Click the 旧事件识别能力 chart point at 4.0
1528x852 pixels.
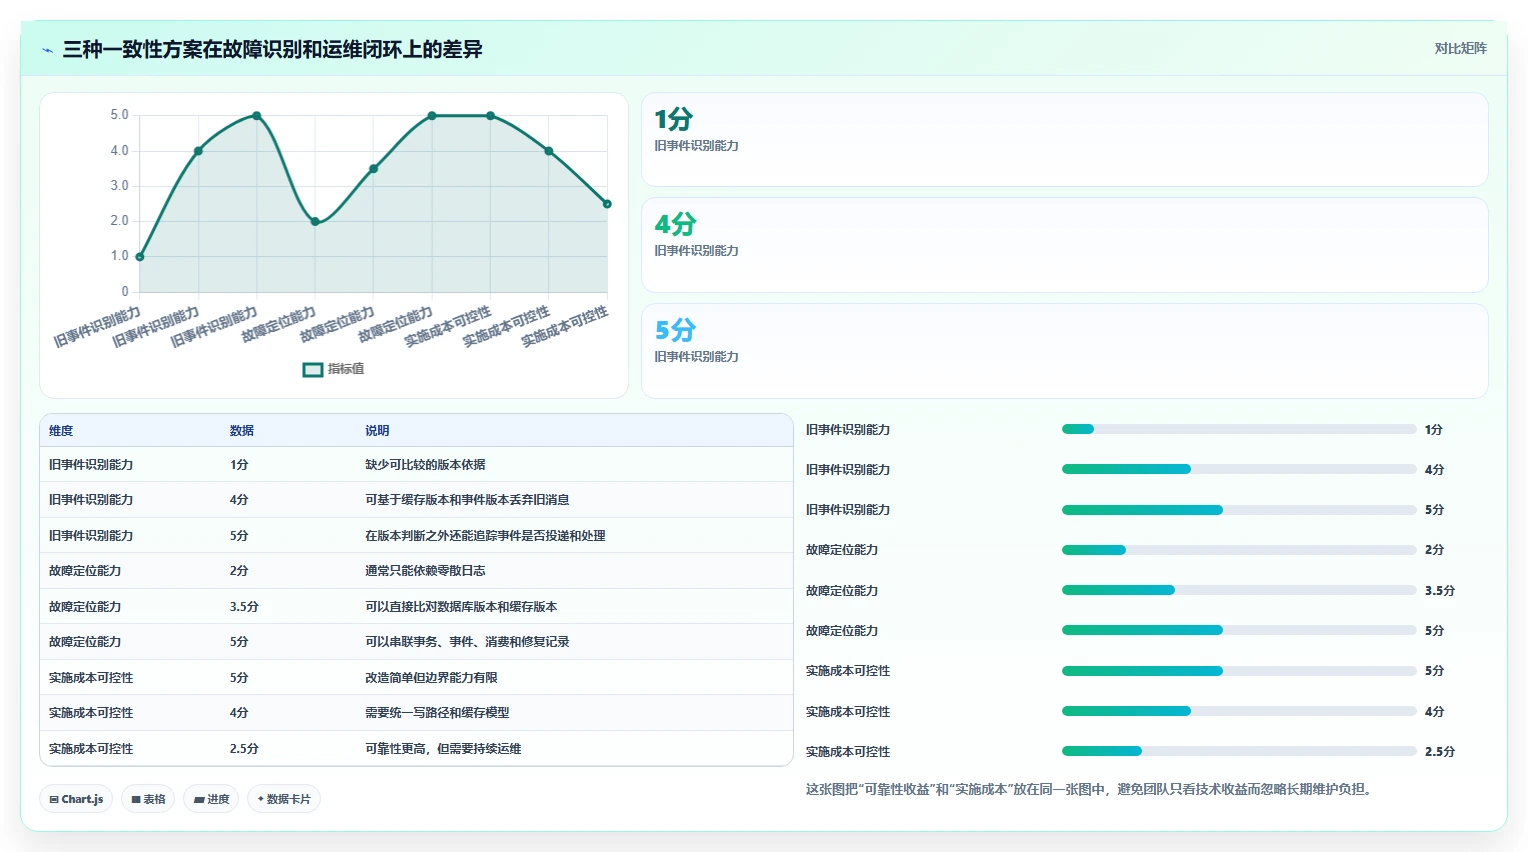tap(198, 151)
